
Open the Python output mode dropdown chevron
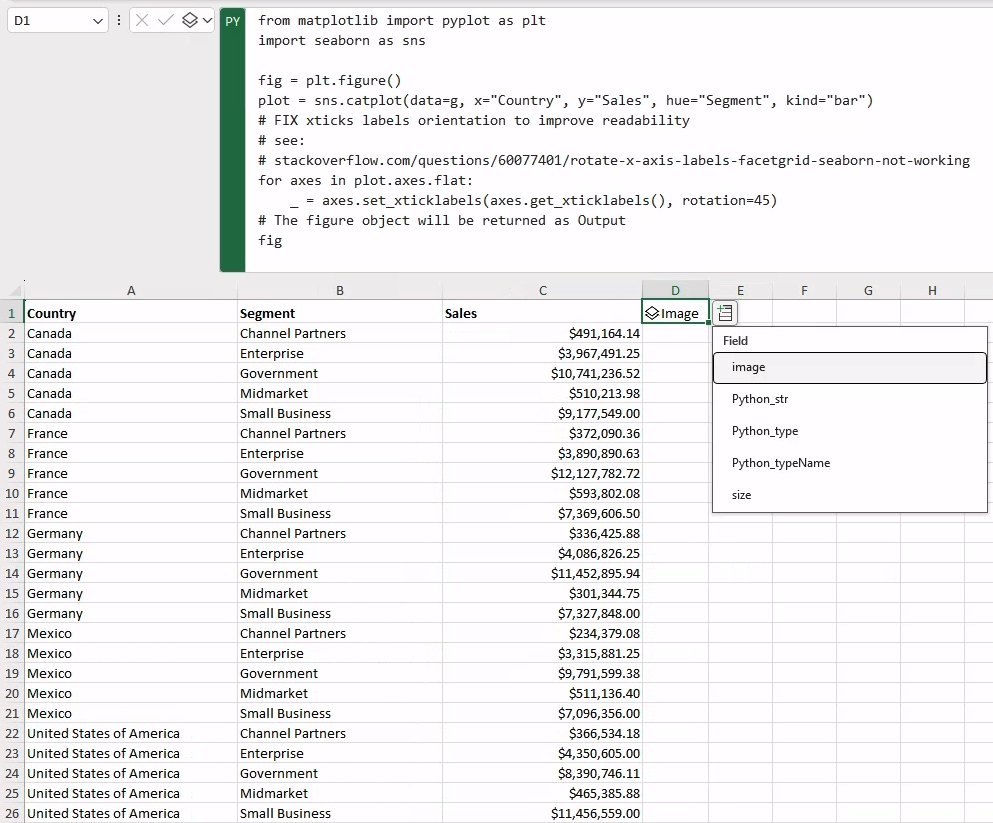tap(207, 20)
